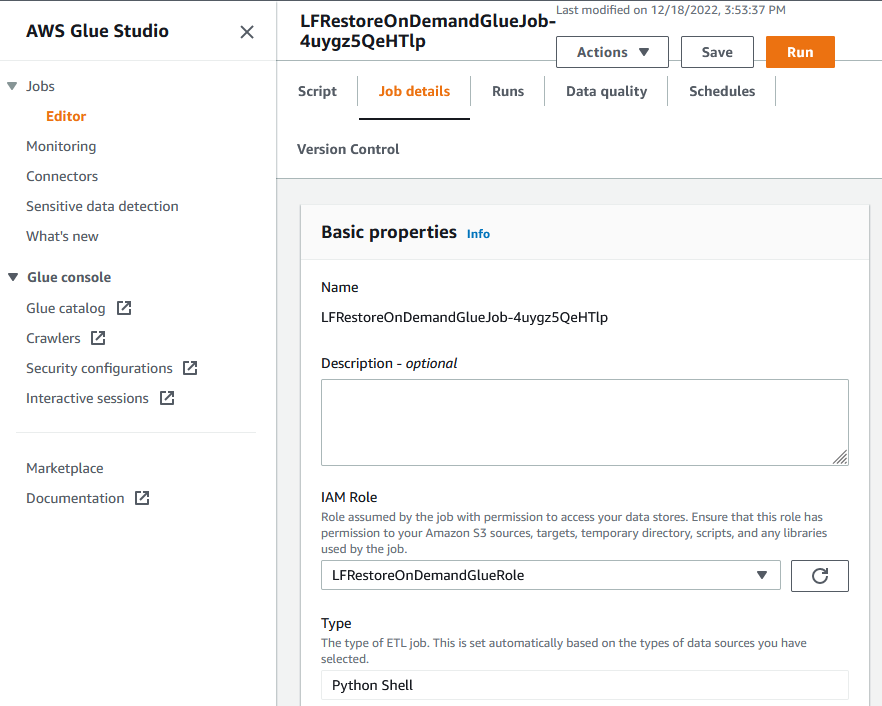This screenshot has width=882, height=706.
Task: Click the Glue console section heading
Action: [69, 277]
